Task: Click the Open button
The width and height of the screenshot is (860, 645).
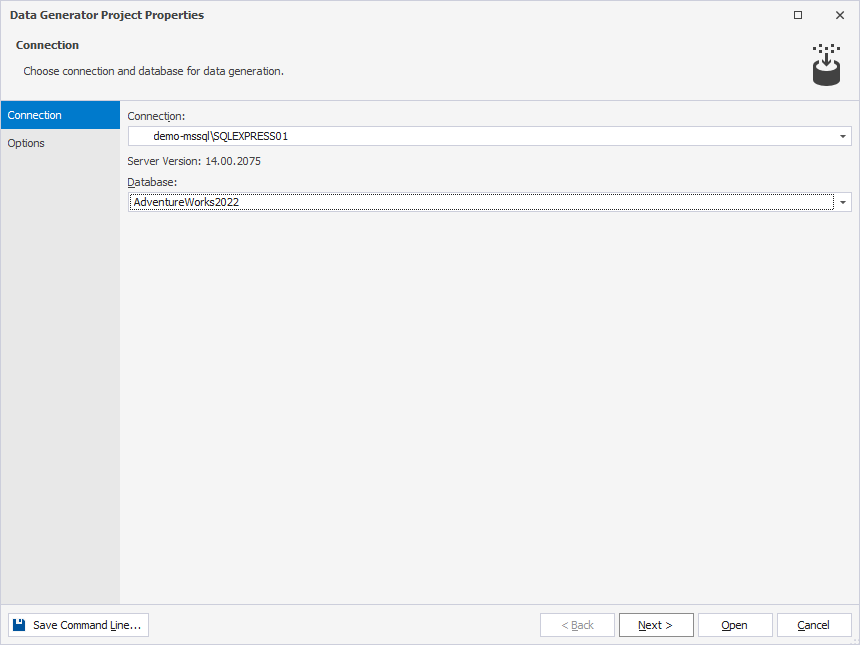Action: [x=735, y=625]
